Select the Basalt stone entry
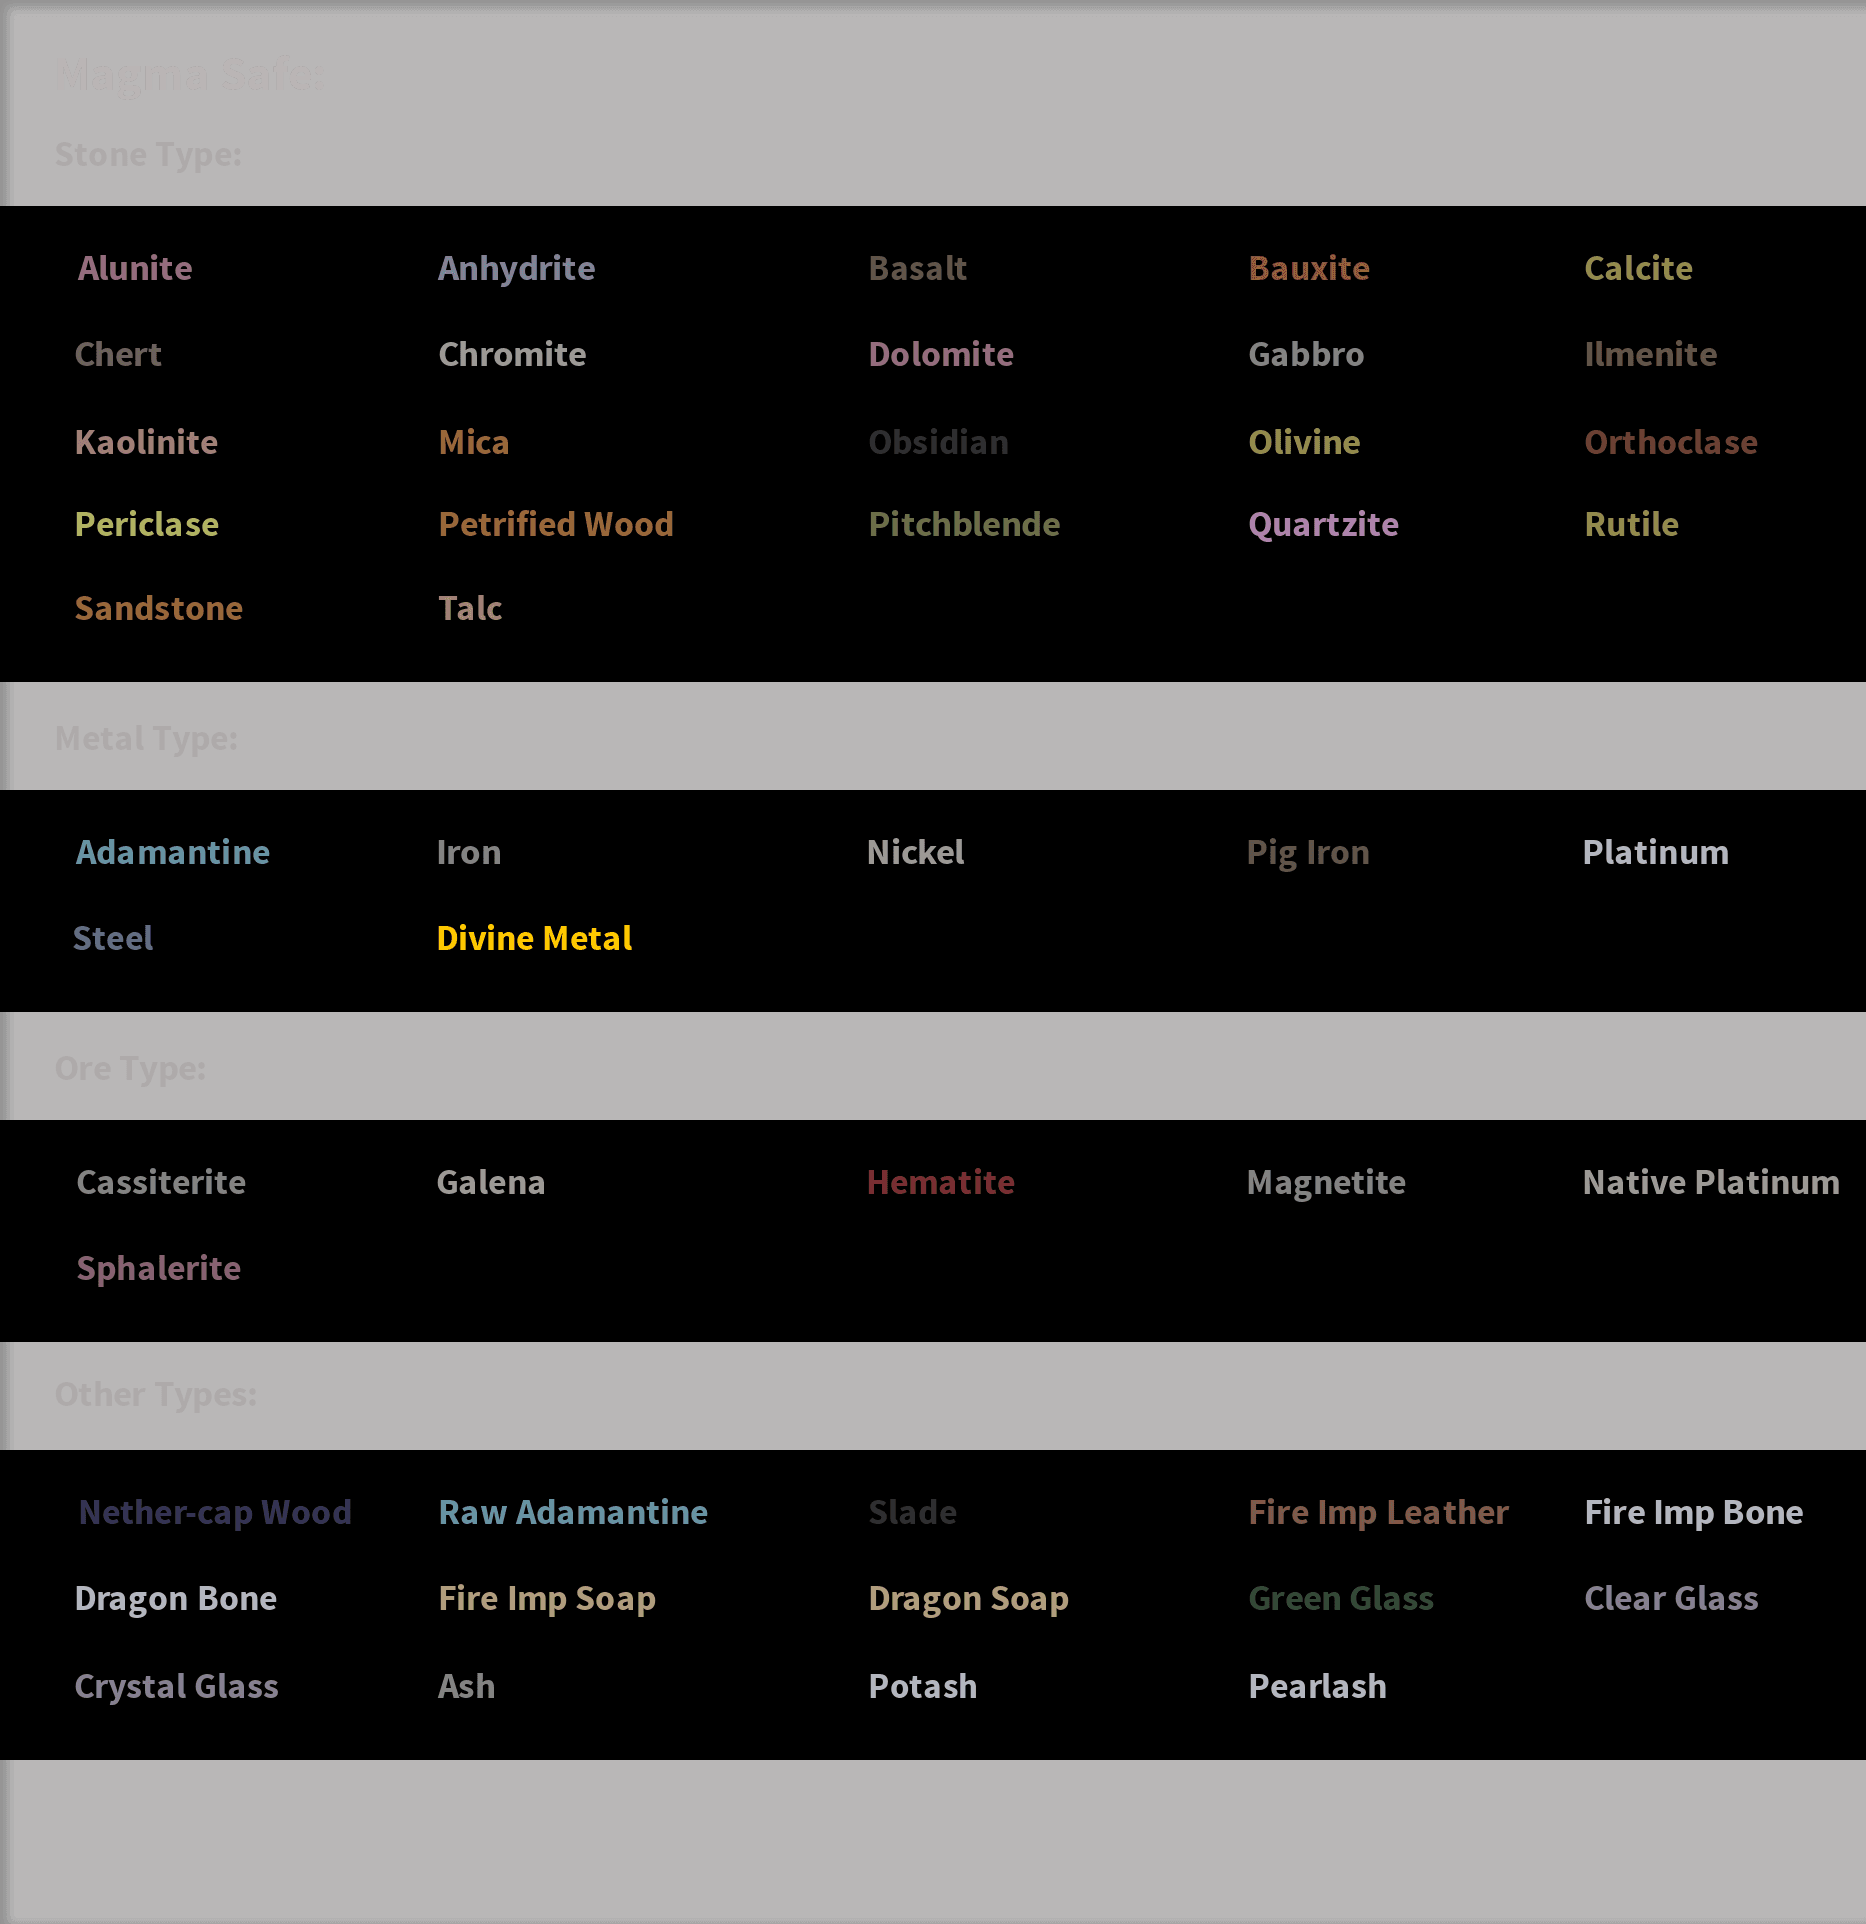 click(x=917, y=268)
